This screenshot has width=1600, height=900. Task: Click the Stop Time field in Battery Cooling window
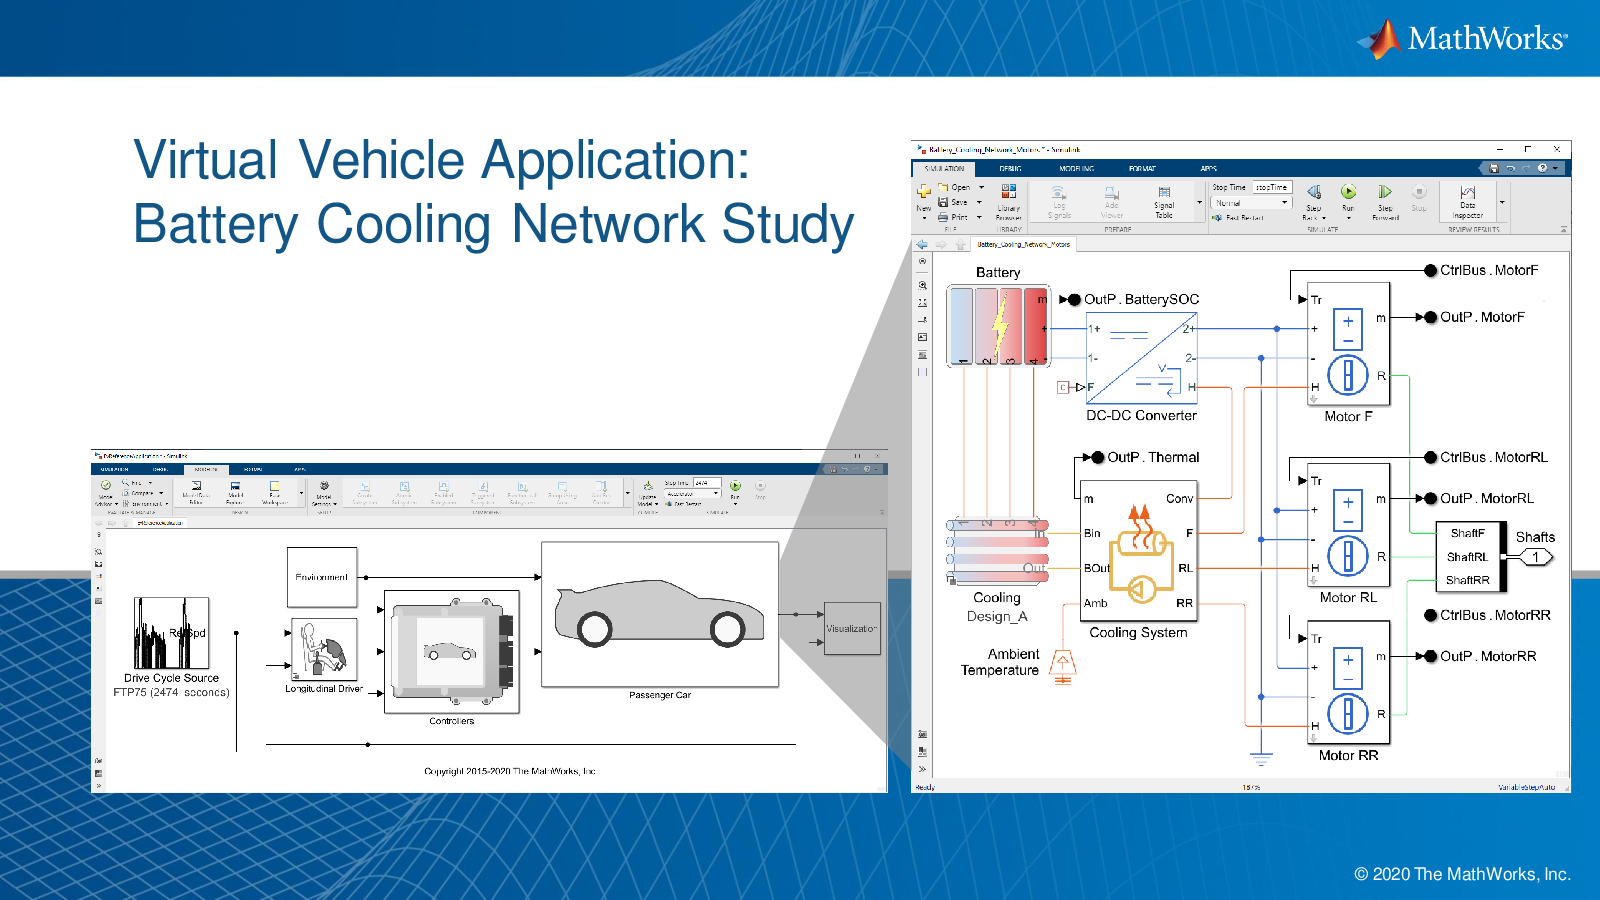click(1272, 187)
